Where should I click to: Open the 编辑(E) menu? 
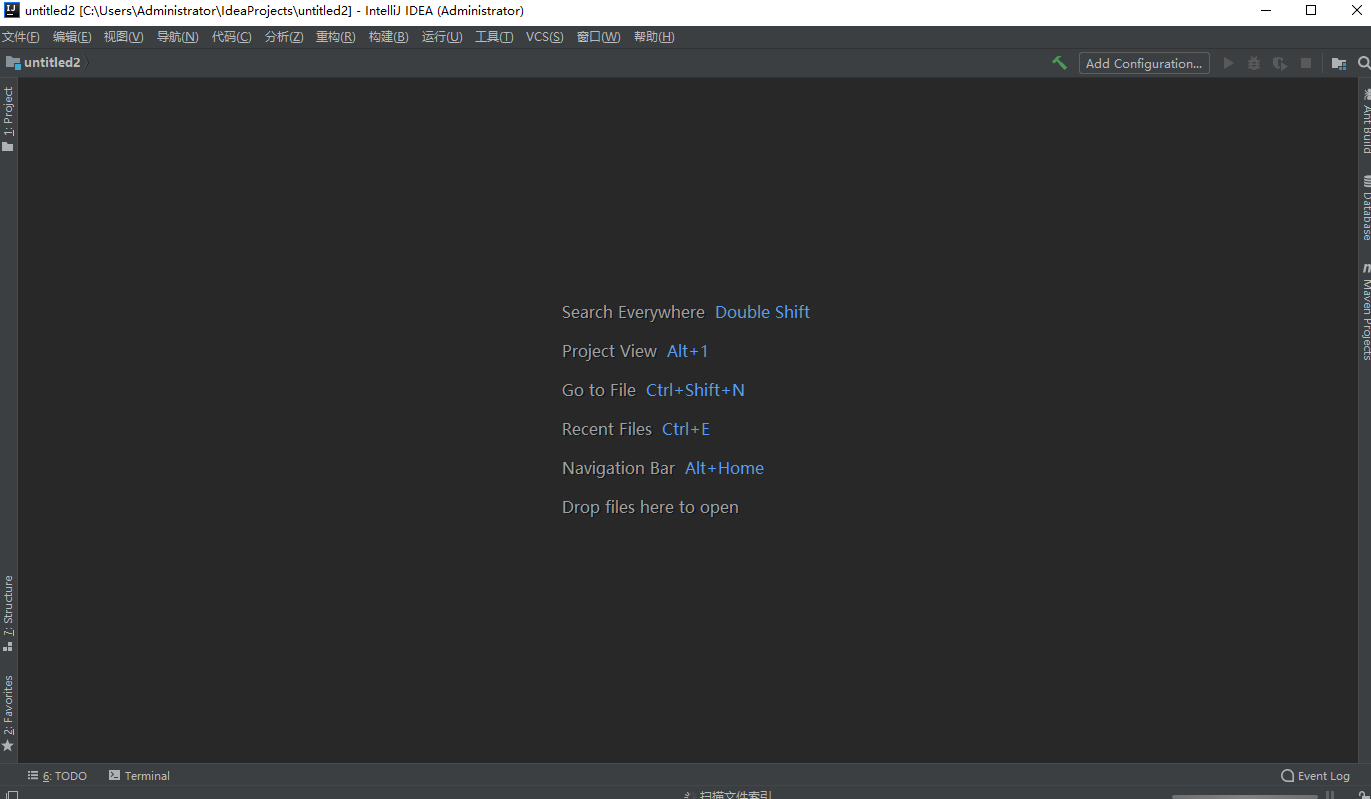[x=72, y=37]
